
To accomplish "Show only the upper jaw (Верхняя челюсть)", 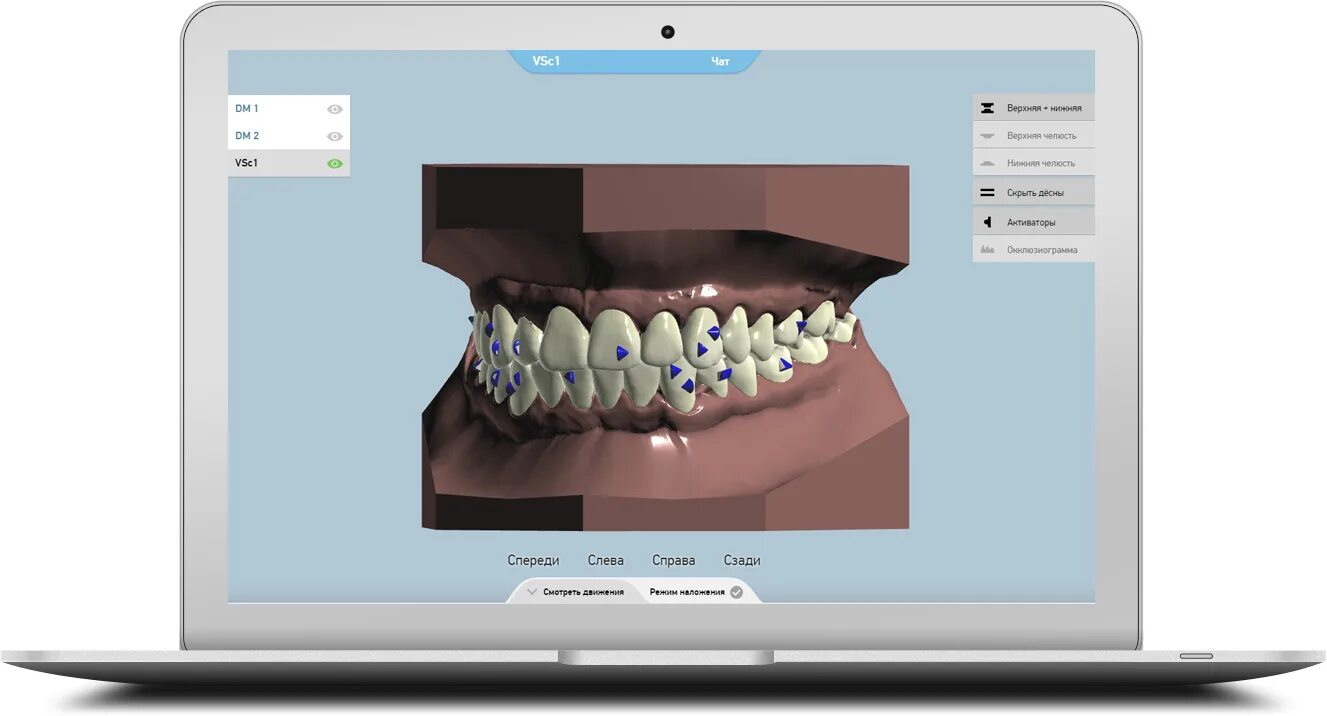I will pyautogui.click(x=1034, y=135).
